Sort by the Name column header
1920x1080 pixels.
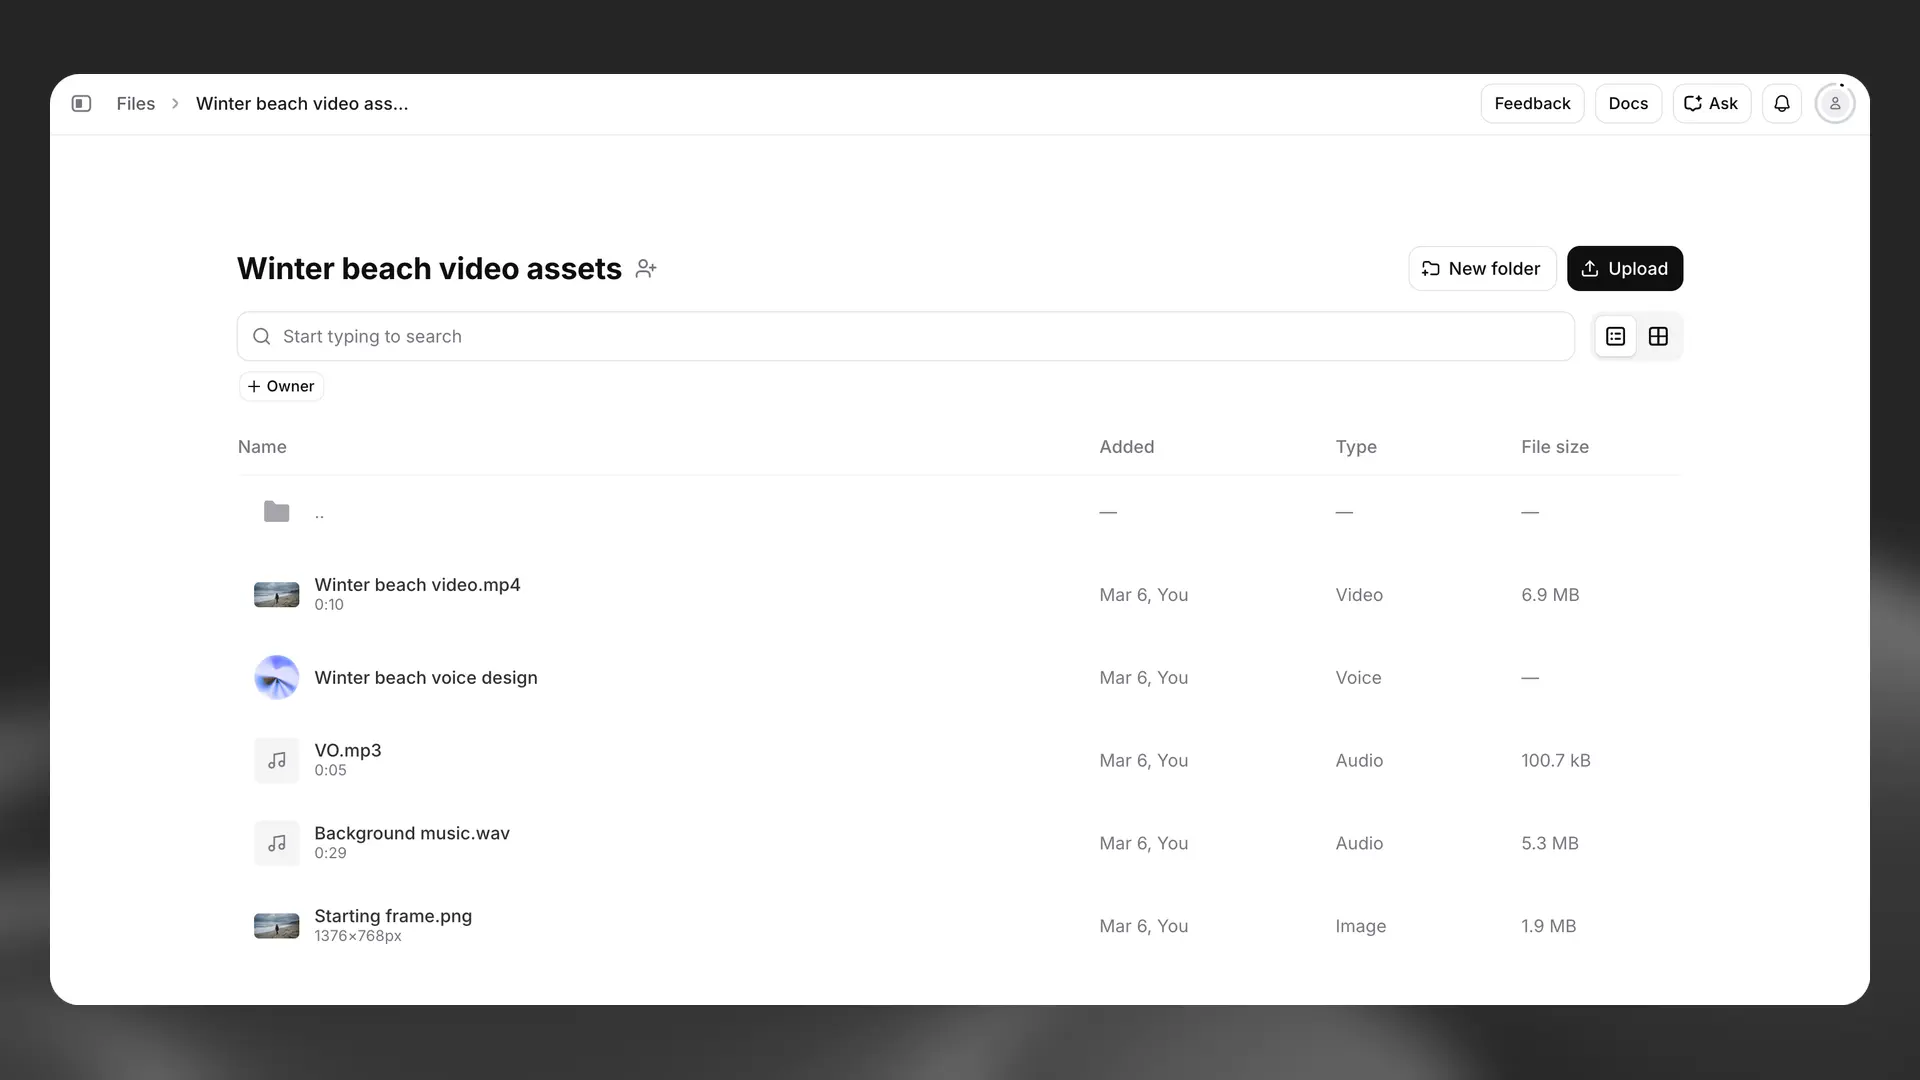point(261,447)
